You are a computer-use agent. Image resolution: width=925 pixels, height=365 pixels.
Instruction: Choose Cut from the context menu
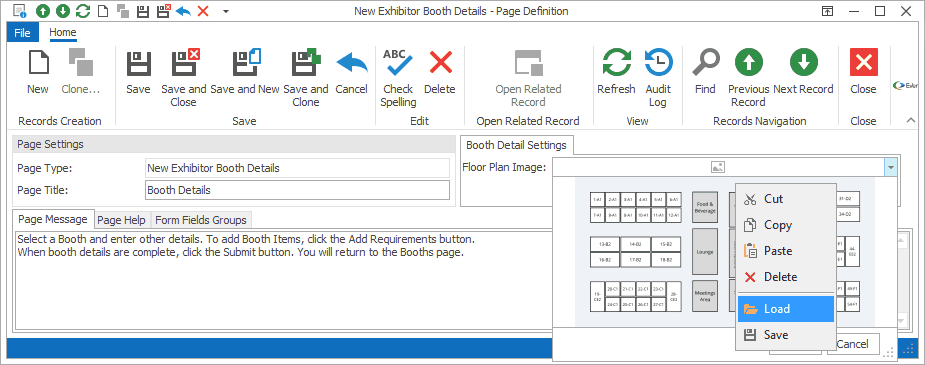786,199
